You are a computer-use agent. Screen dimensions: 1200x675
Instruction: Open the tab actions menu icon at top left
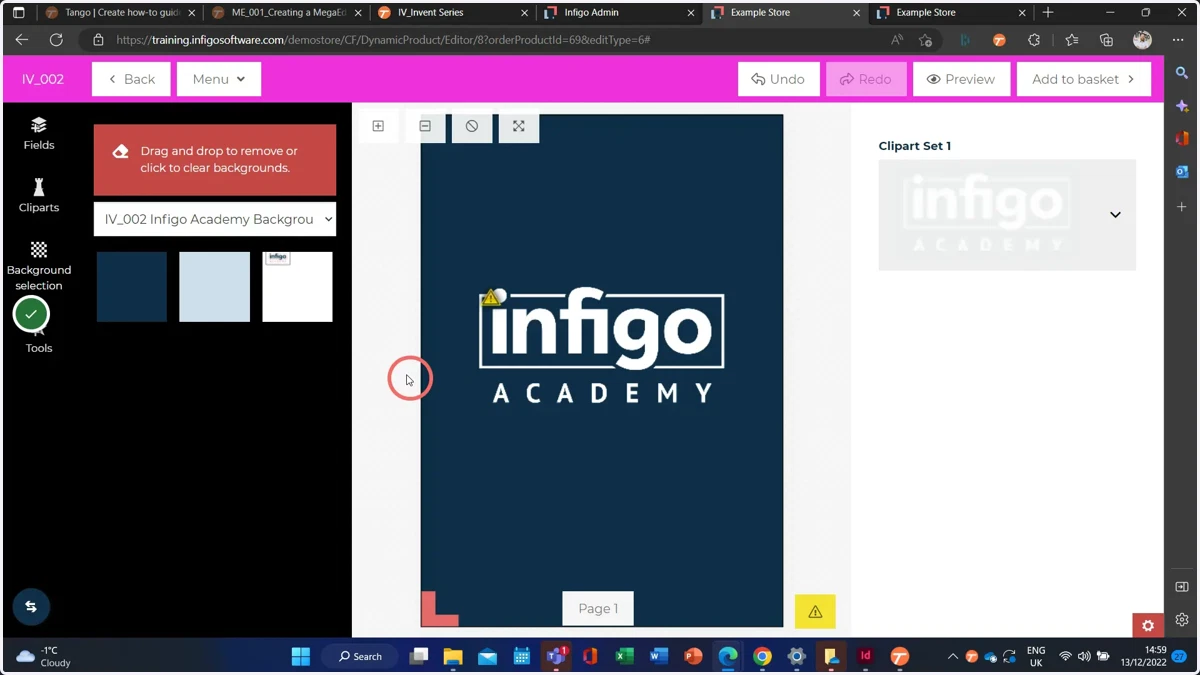click(18, 13)
